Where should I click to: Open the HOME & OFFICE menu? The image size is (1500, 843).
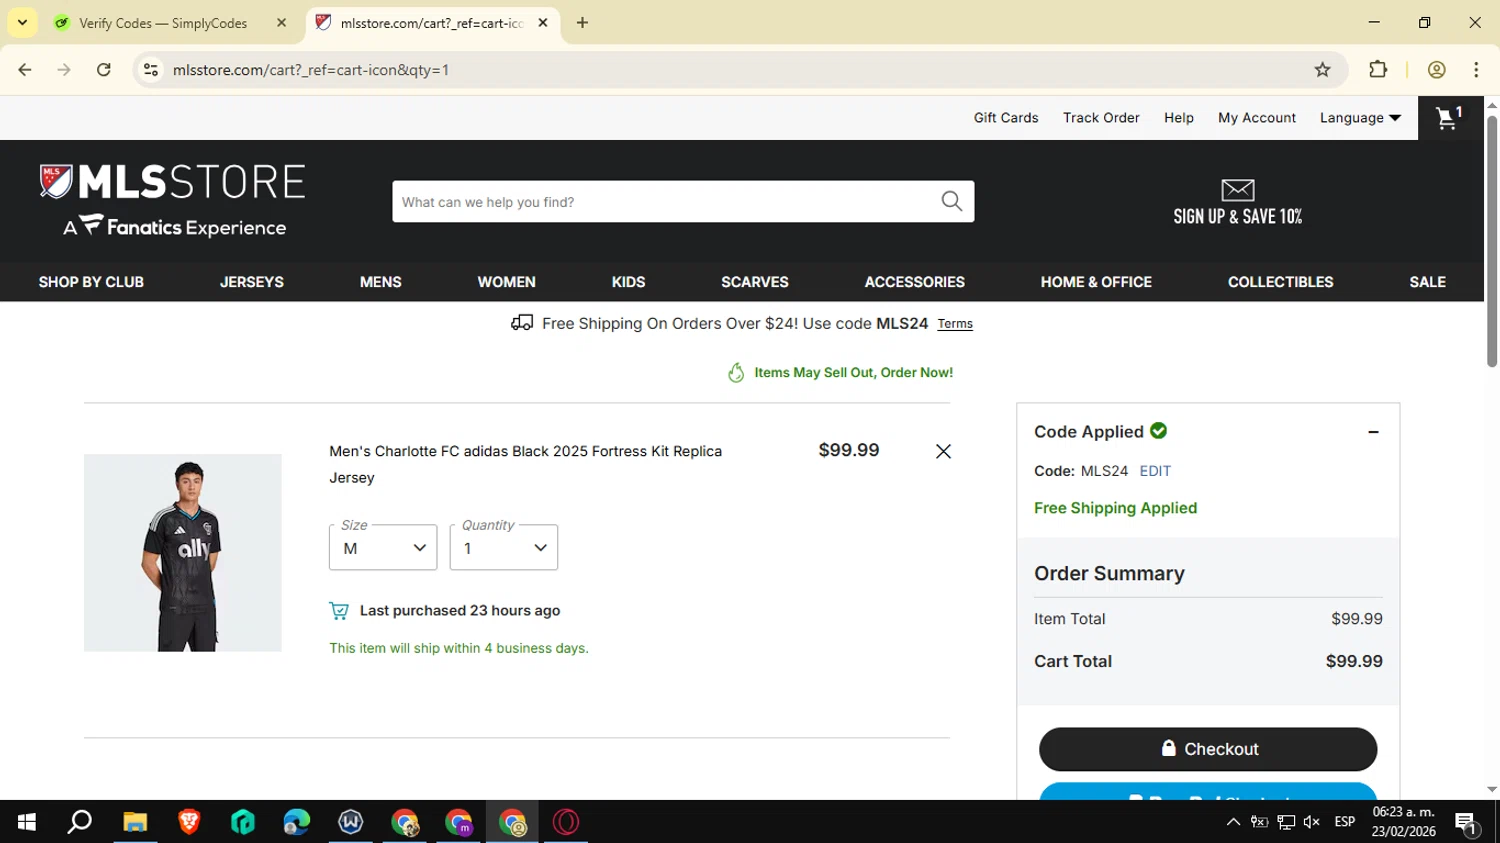[1096, 282]
